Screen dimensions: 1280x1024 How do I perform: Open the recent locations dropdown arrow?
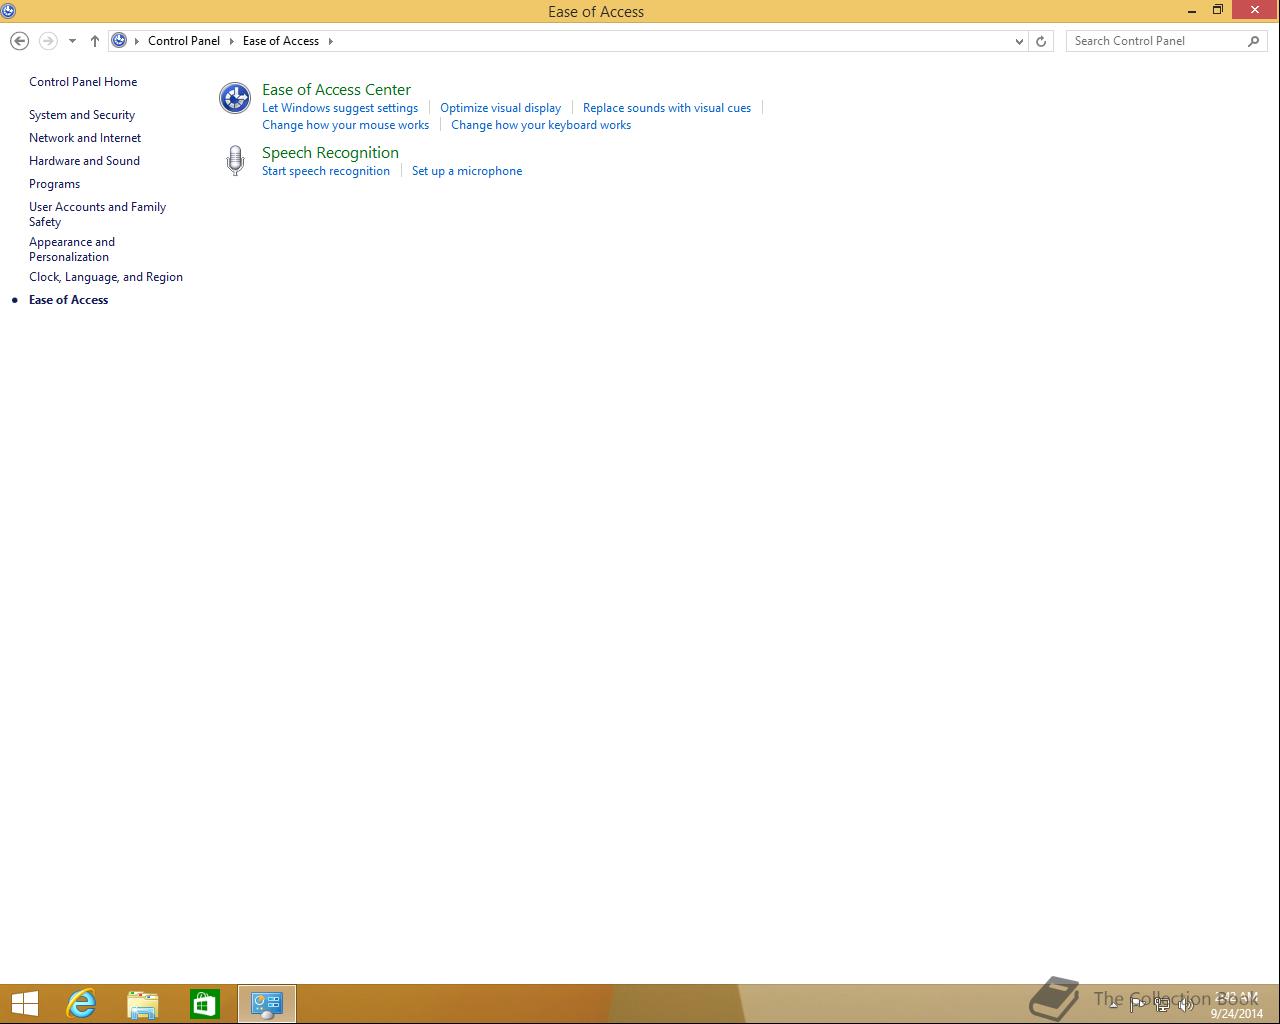(x=72, y=41)
